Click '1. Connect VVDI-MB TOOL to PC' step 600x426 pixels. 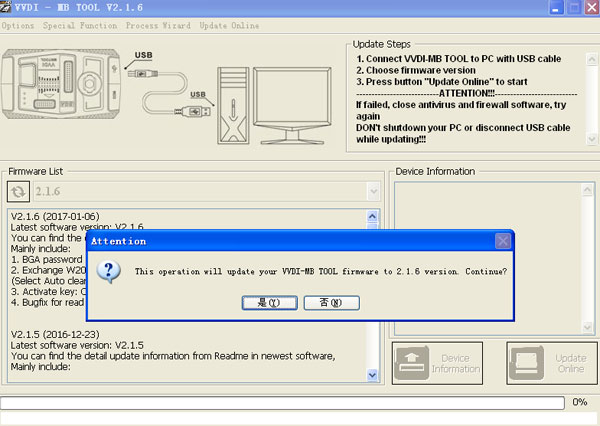click(x=458, y=59)
